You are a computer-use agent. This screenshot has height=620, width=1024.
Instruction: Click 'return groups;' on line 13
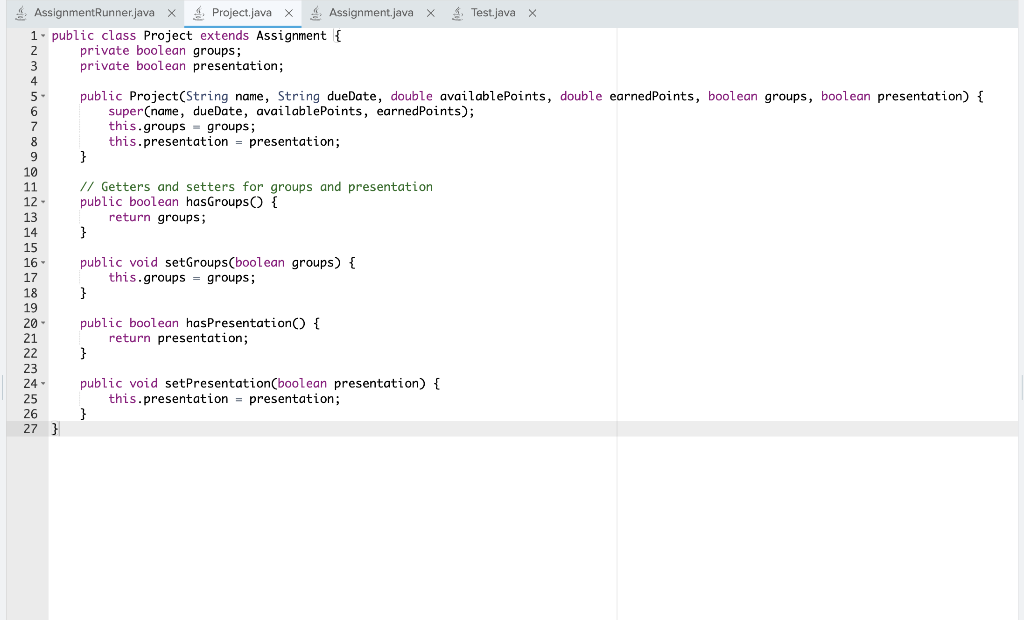click(x=157, y=218)
